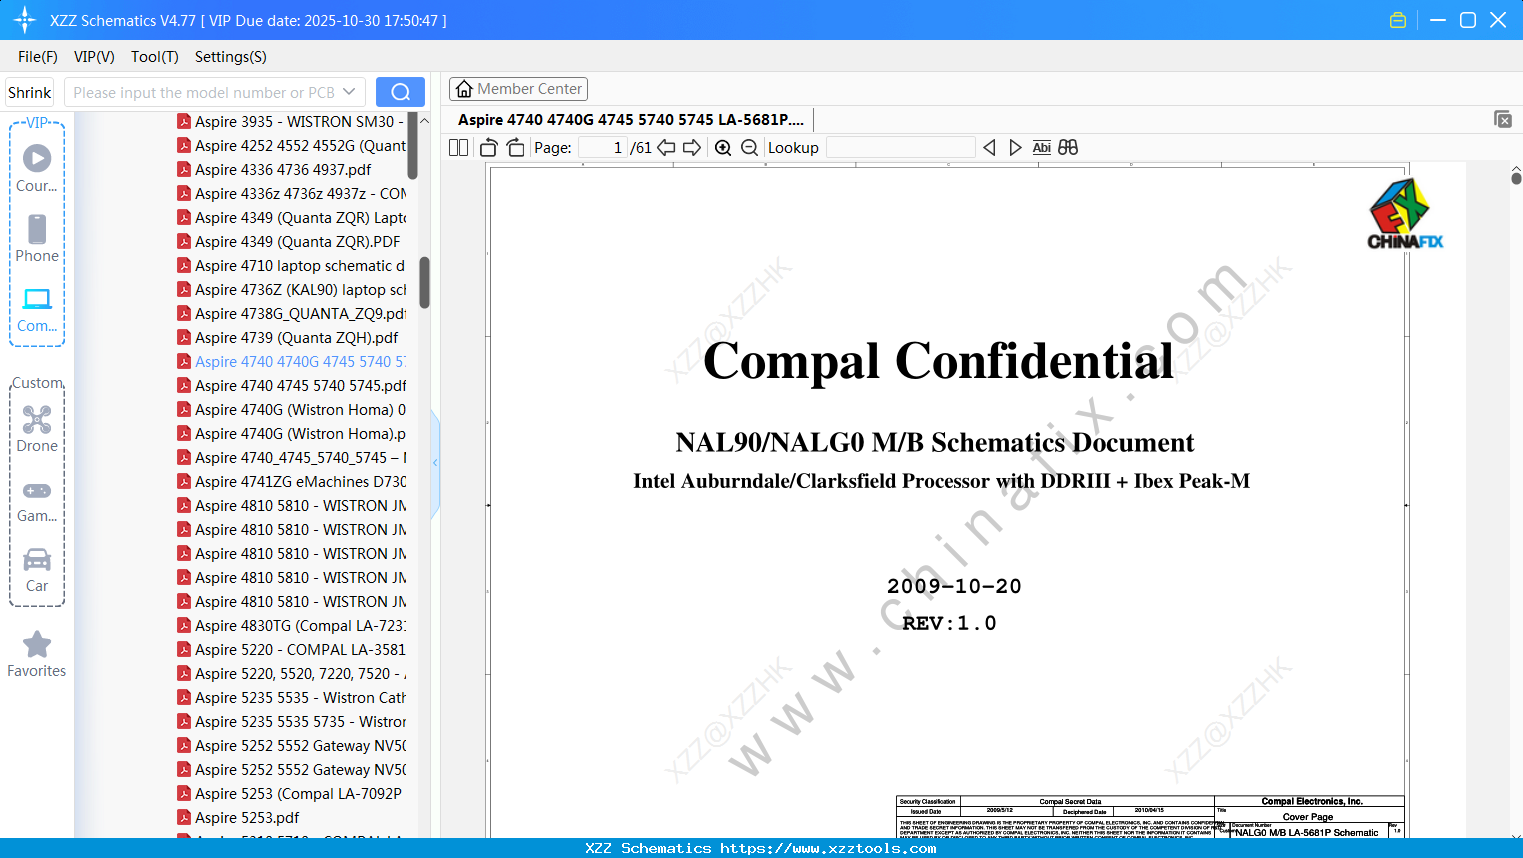Click the blue magnifier search button
Screen dimensions: 1523x858
point(400,92)
